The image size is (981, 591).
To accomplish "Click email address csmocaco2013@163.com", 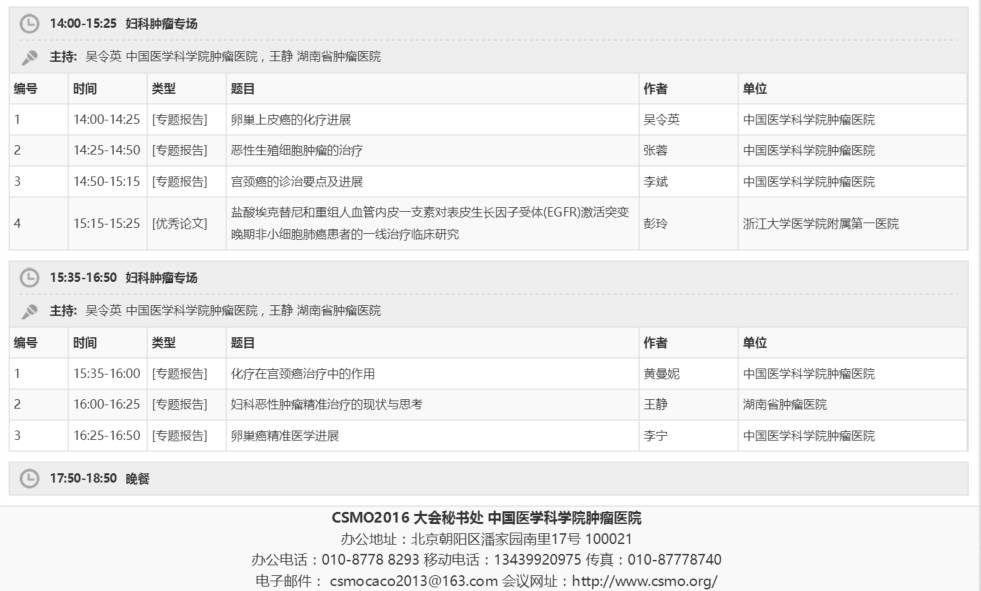I will coord(414,582).
